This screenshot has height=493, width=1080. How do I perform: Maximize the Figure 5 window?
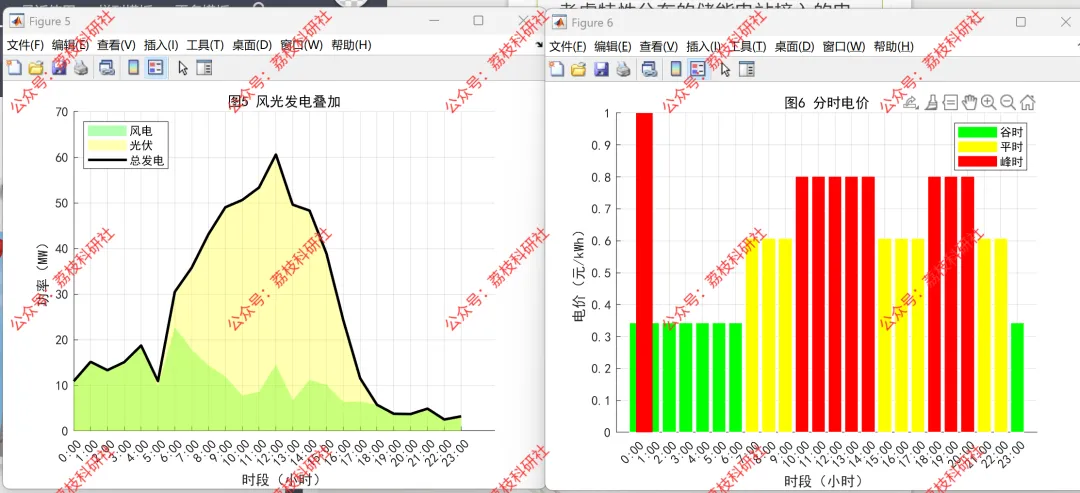[478, 21]
